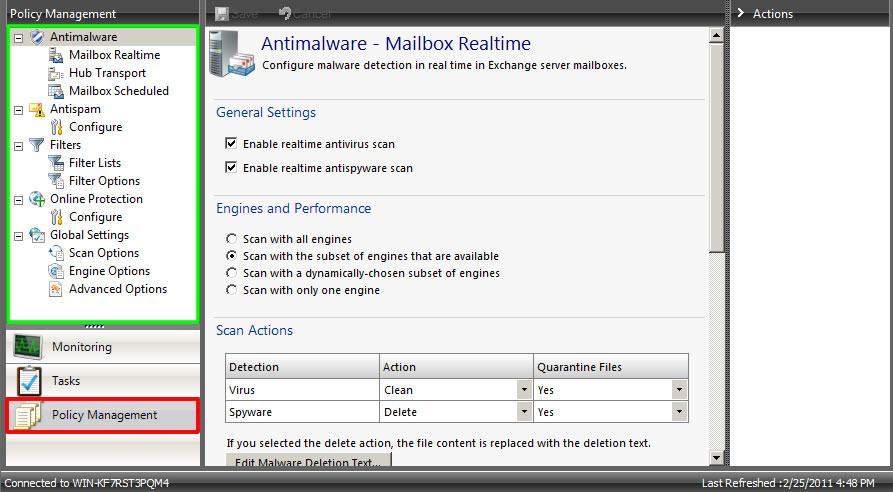Open the Policy Management section
The image size is (893, 492).
[x=103, y=415]
